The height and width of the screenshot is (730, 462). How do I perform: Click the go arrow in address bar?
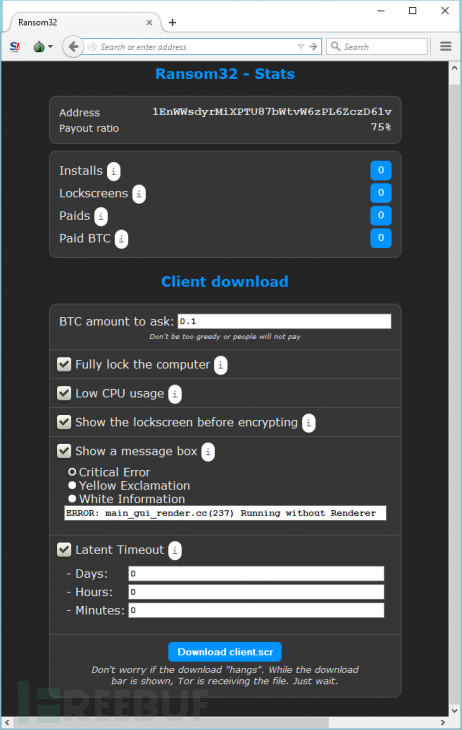tap(313, 47)
